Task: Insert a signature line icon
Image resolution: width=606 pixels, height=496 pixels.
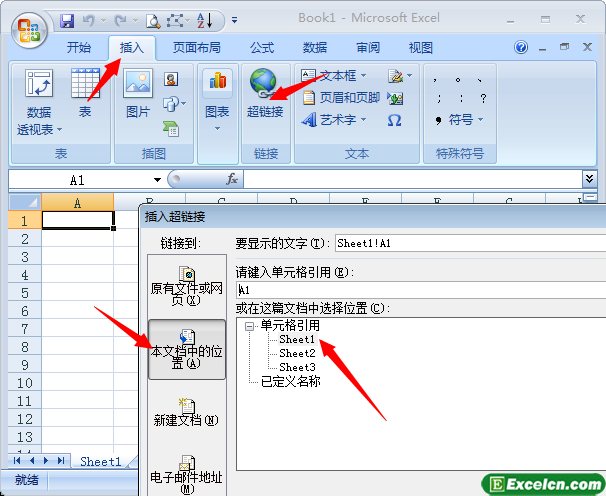Action: click(x=396, y=76)
